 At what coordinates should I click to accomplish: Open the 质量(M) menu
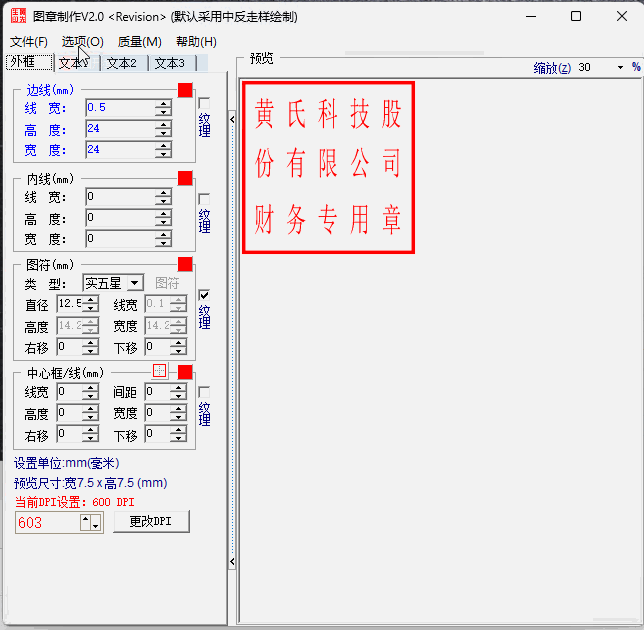[140, 42]
